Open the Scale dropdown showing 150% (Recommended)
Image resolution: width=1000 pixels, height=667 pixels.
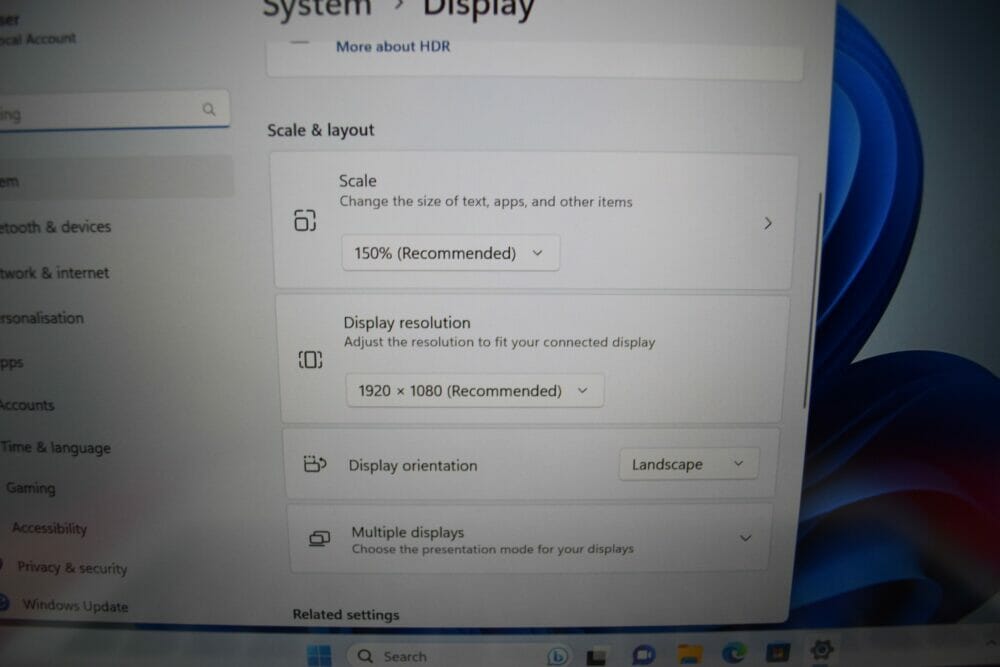coord(450,253)
